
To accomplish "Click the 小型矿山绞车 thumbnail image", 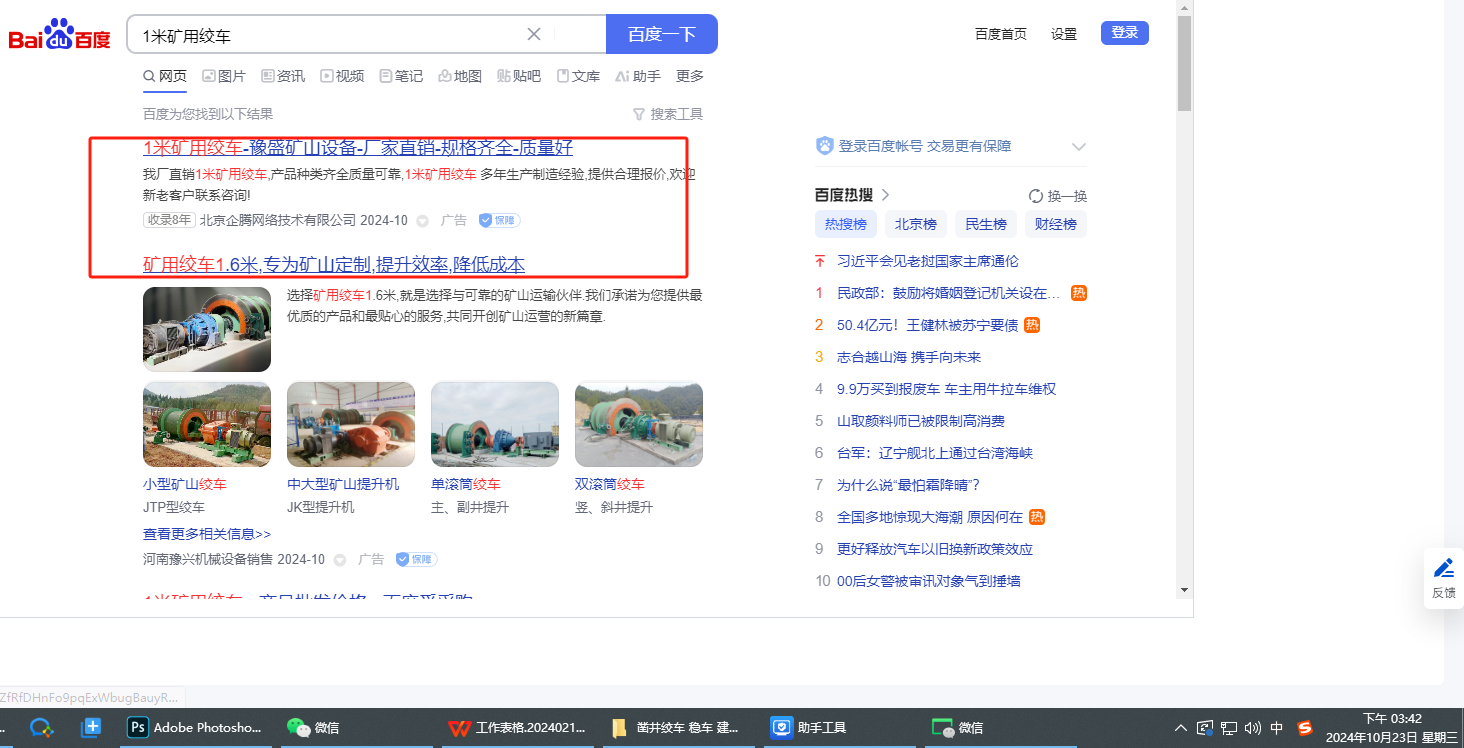I will (x=207, y=424).
